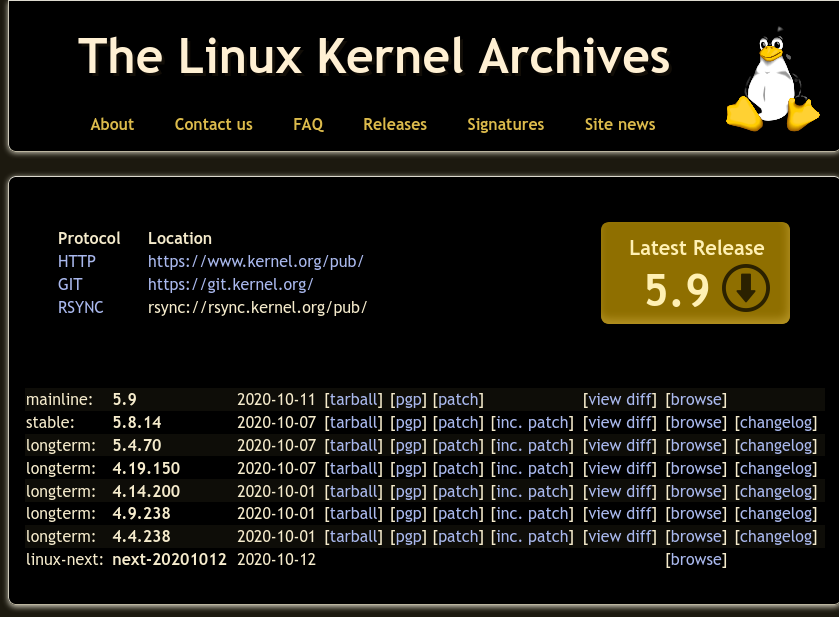Screen dimensions: 839x617
Task: View diff for longterm 5.4.70
Action: coord(620,445)
